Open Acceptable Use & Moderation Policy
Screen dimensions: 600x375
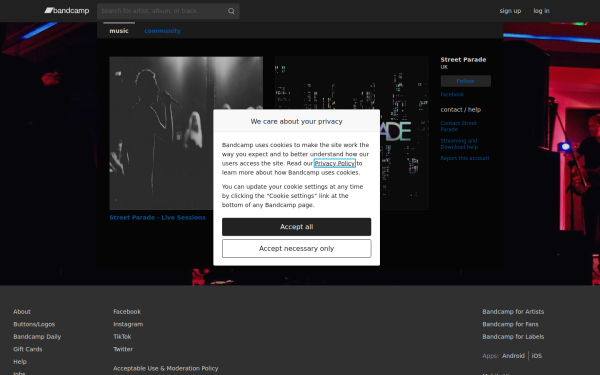coord(166,368)
